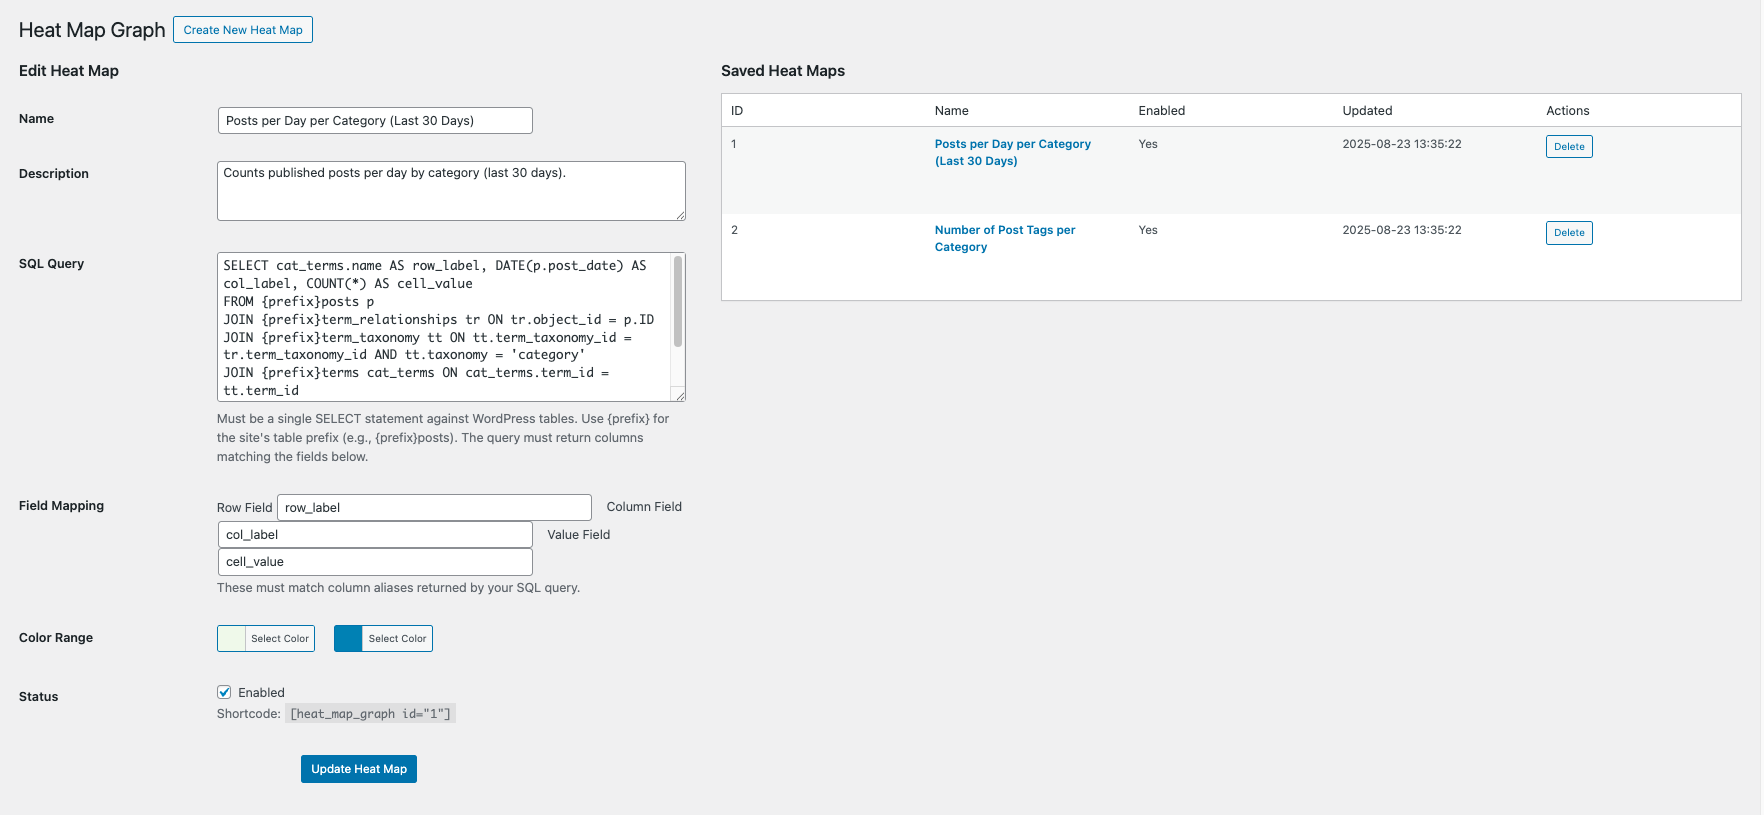Select the cell_value Value Field input
Screen dimensions: 1764x815
pos(375,562)
